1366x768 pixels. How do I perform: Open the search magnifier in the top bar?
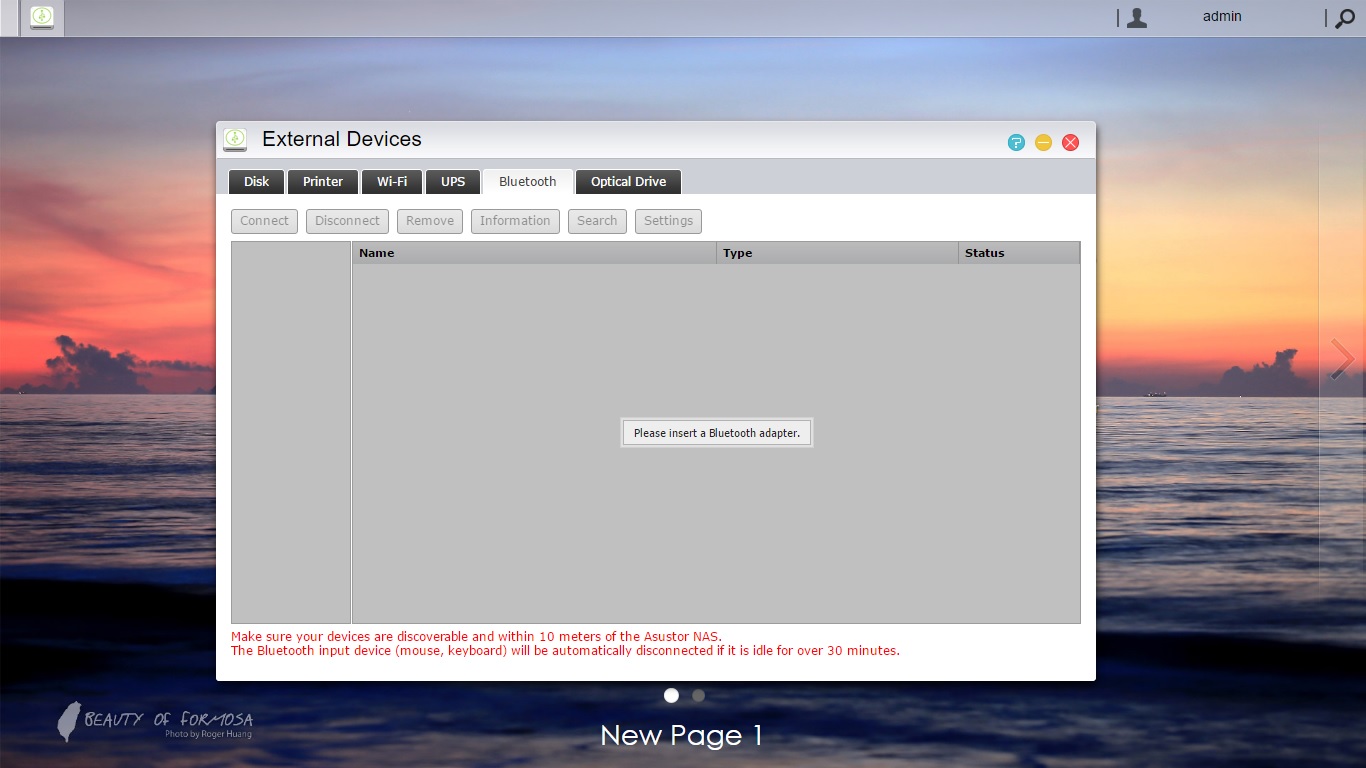click(1345, 18)
